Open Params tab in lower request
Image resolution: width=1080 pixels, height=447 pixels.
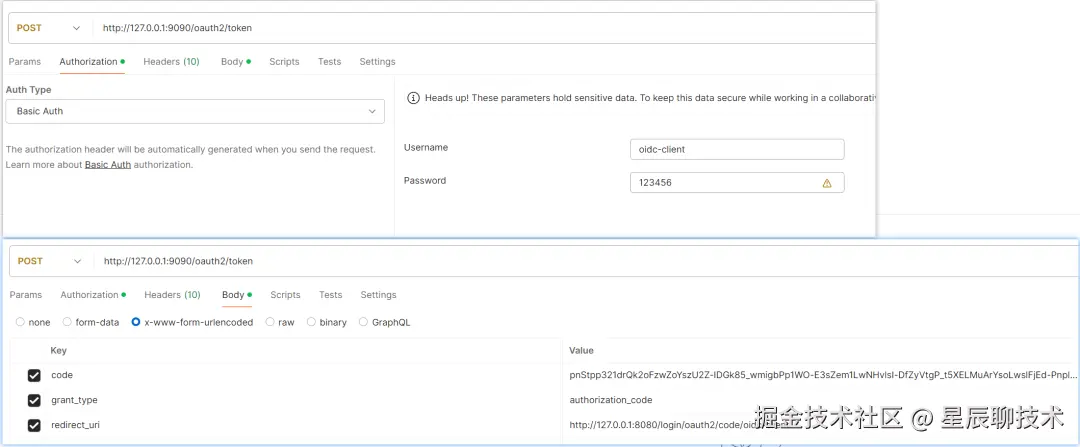coord(25,295)
